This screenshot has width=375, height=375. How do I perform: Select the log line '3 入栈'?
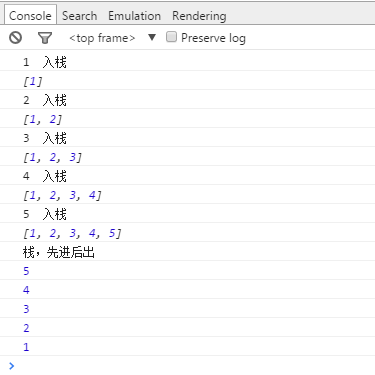pos(187,138)
